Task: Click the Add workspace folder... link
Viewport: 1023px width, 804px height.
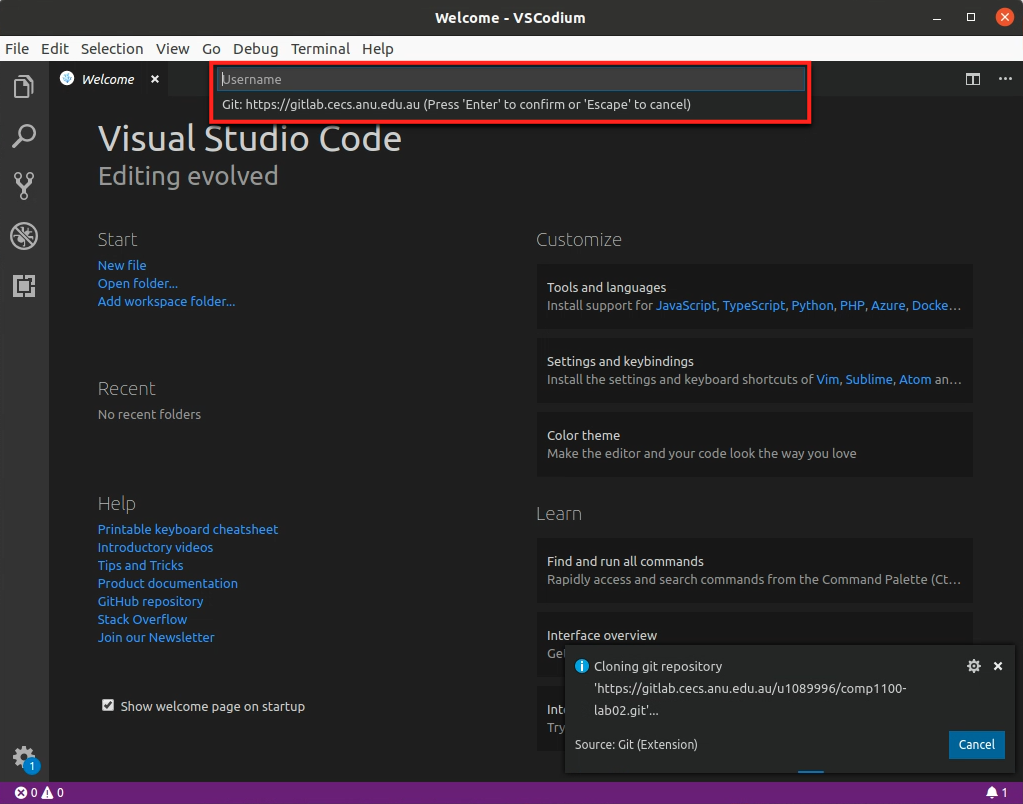Action: coord(166,302)
